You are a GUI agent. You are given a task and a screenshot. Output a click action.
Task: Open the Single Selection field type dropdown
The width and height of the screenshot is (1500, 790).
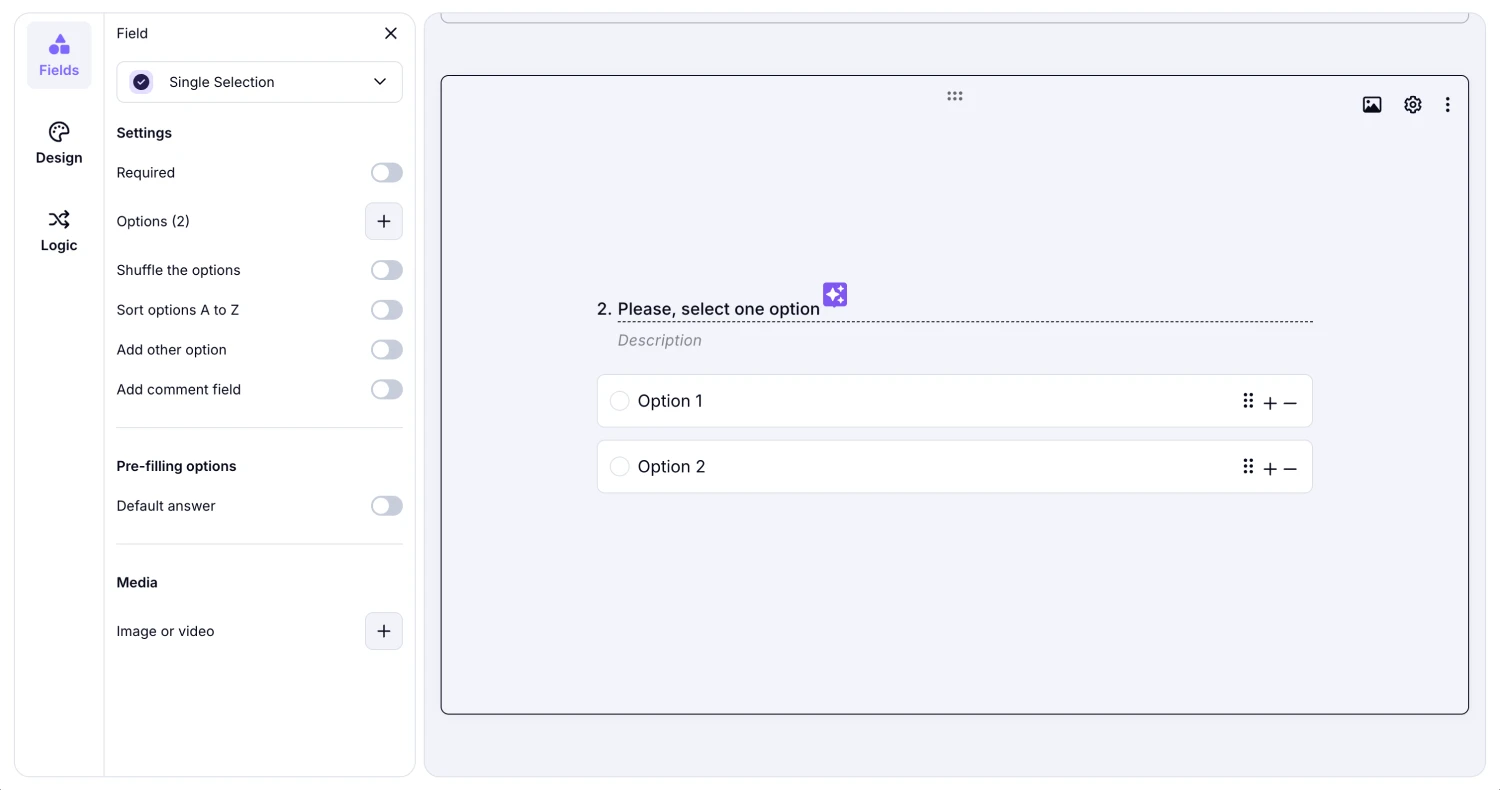[x=259, y=82]
